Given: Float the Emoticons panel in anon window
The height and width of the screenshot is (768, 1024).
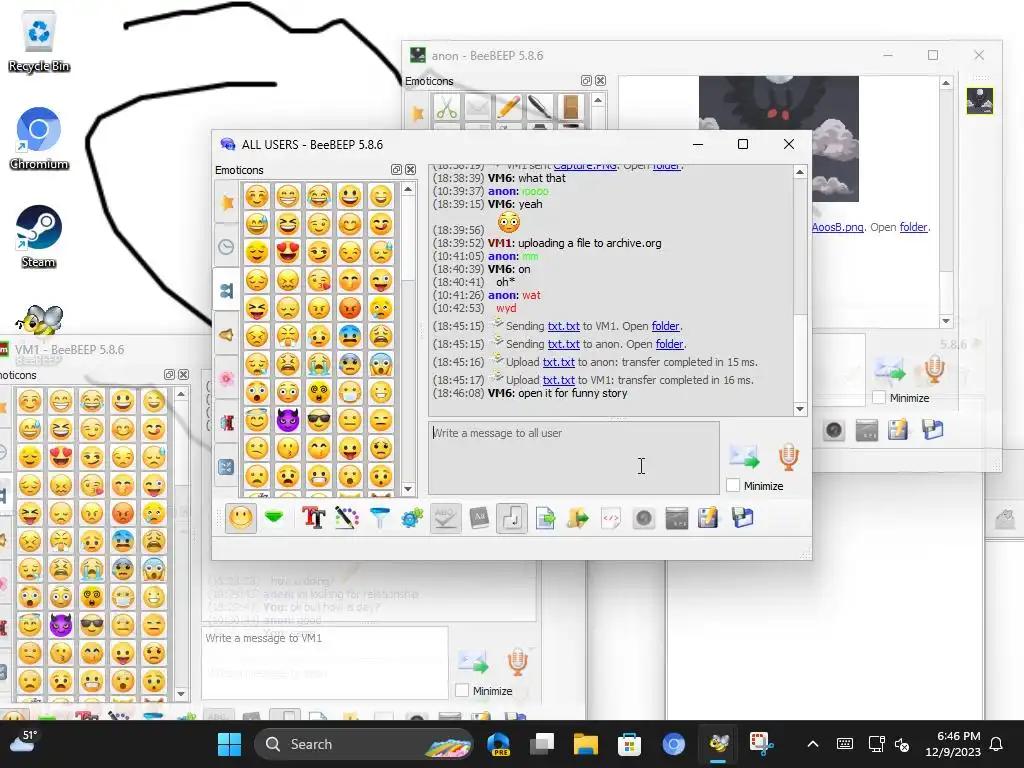Looking at the screenshot, I should tap(586, 81).
